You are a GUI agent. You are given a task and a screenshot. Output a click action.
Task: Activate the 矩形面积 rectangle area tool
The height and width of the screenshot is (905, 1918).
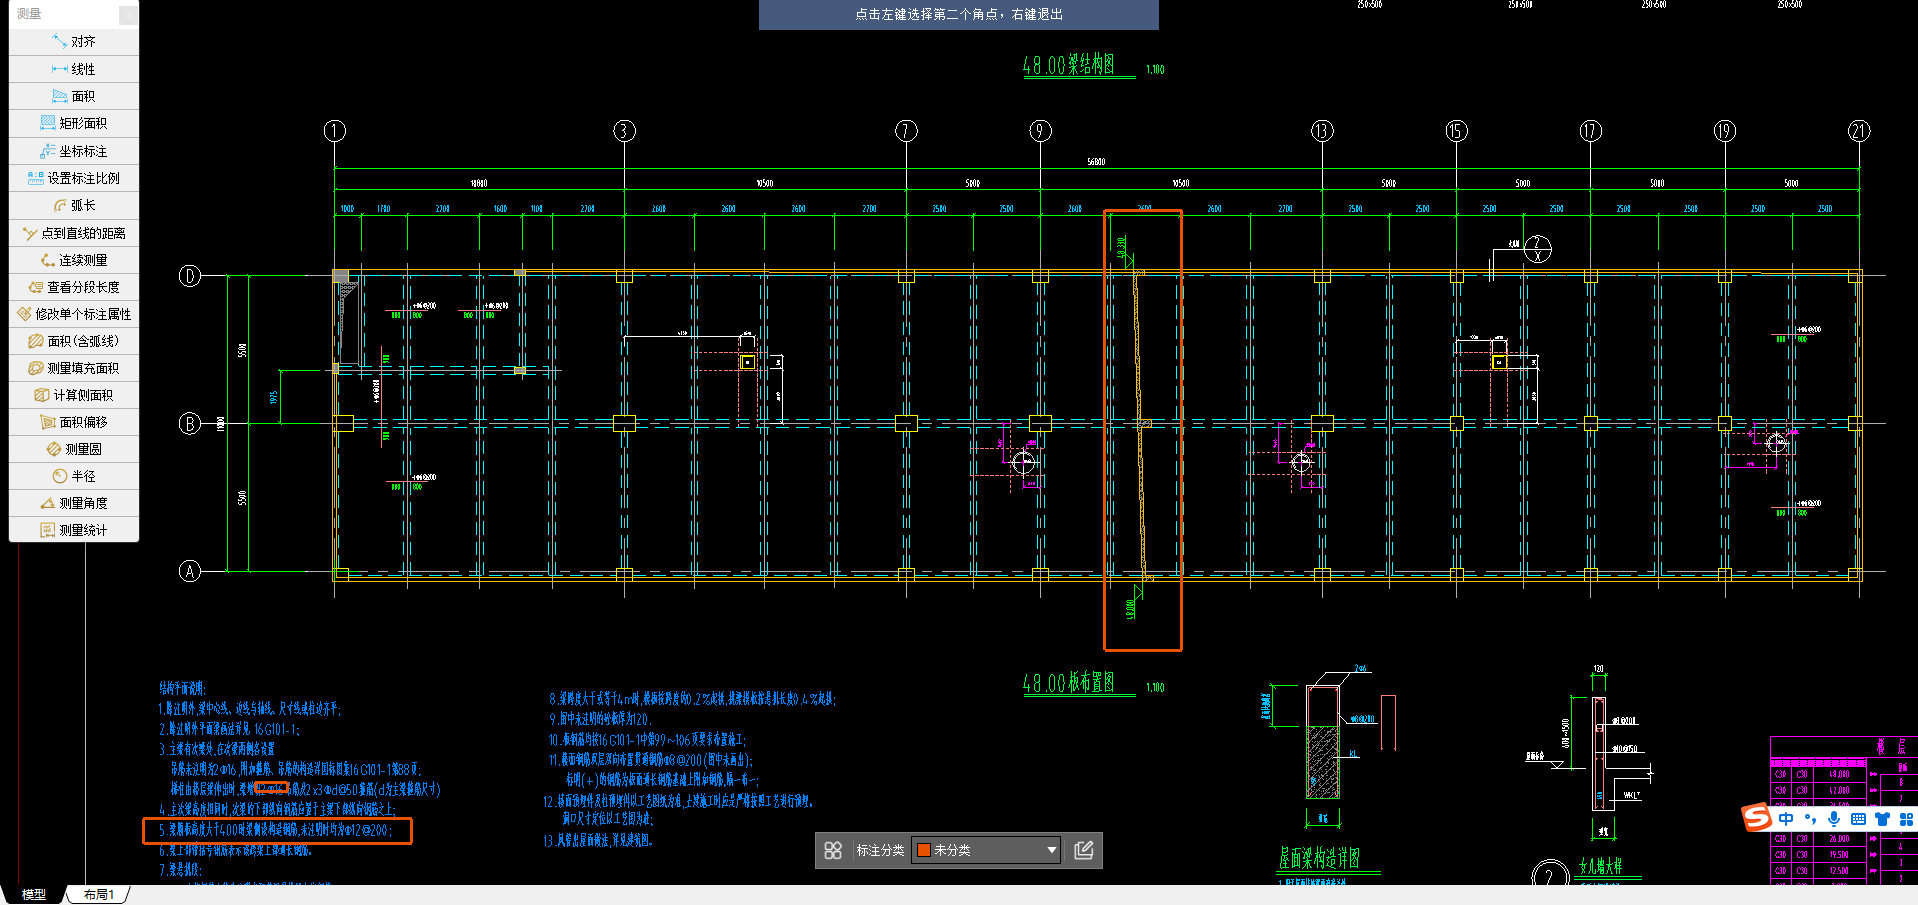pyautogui.click(x=74, y=123)
